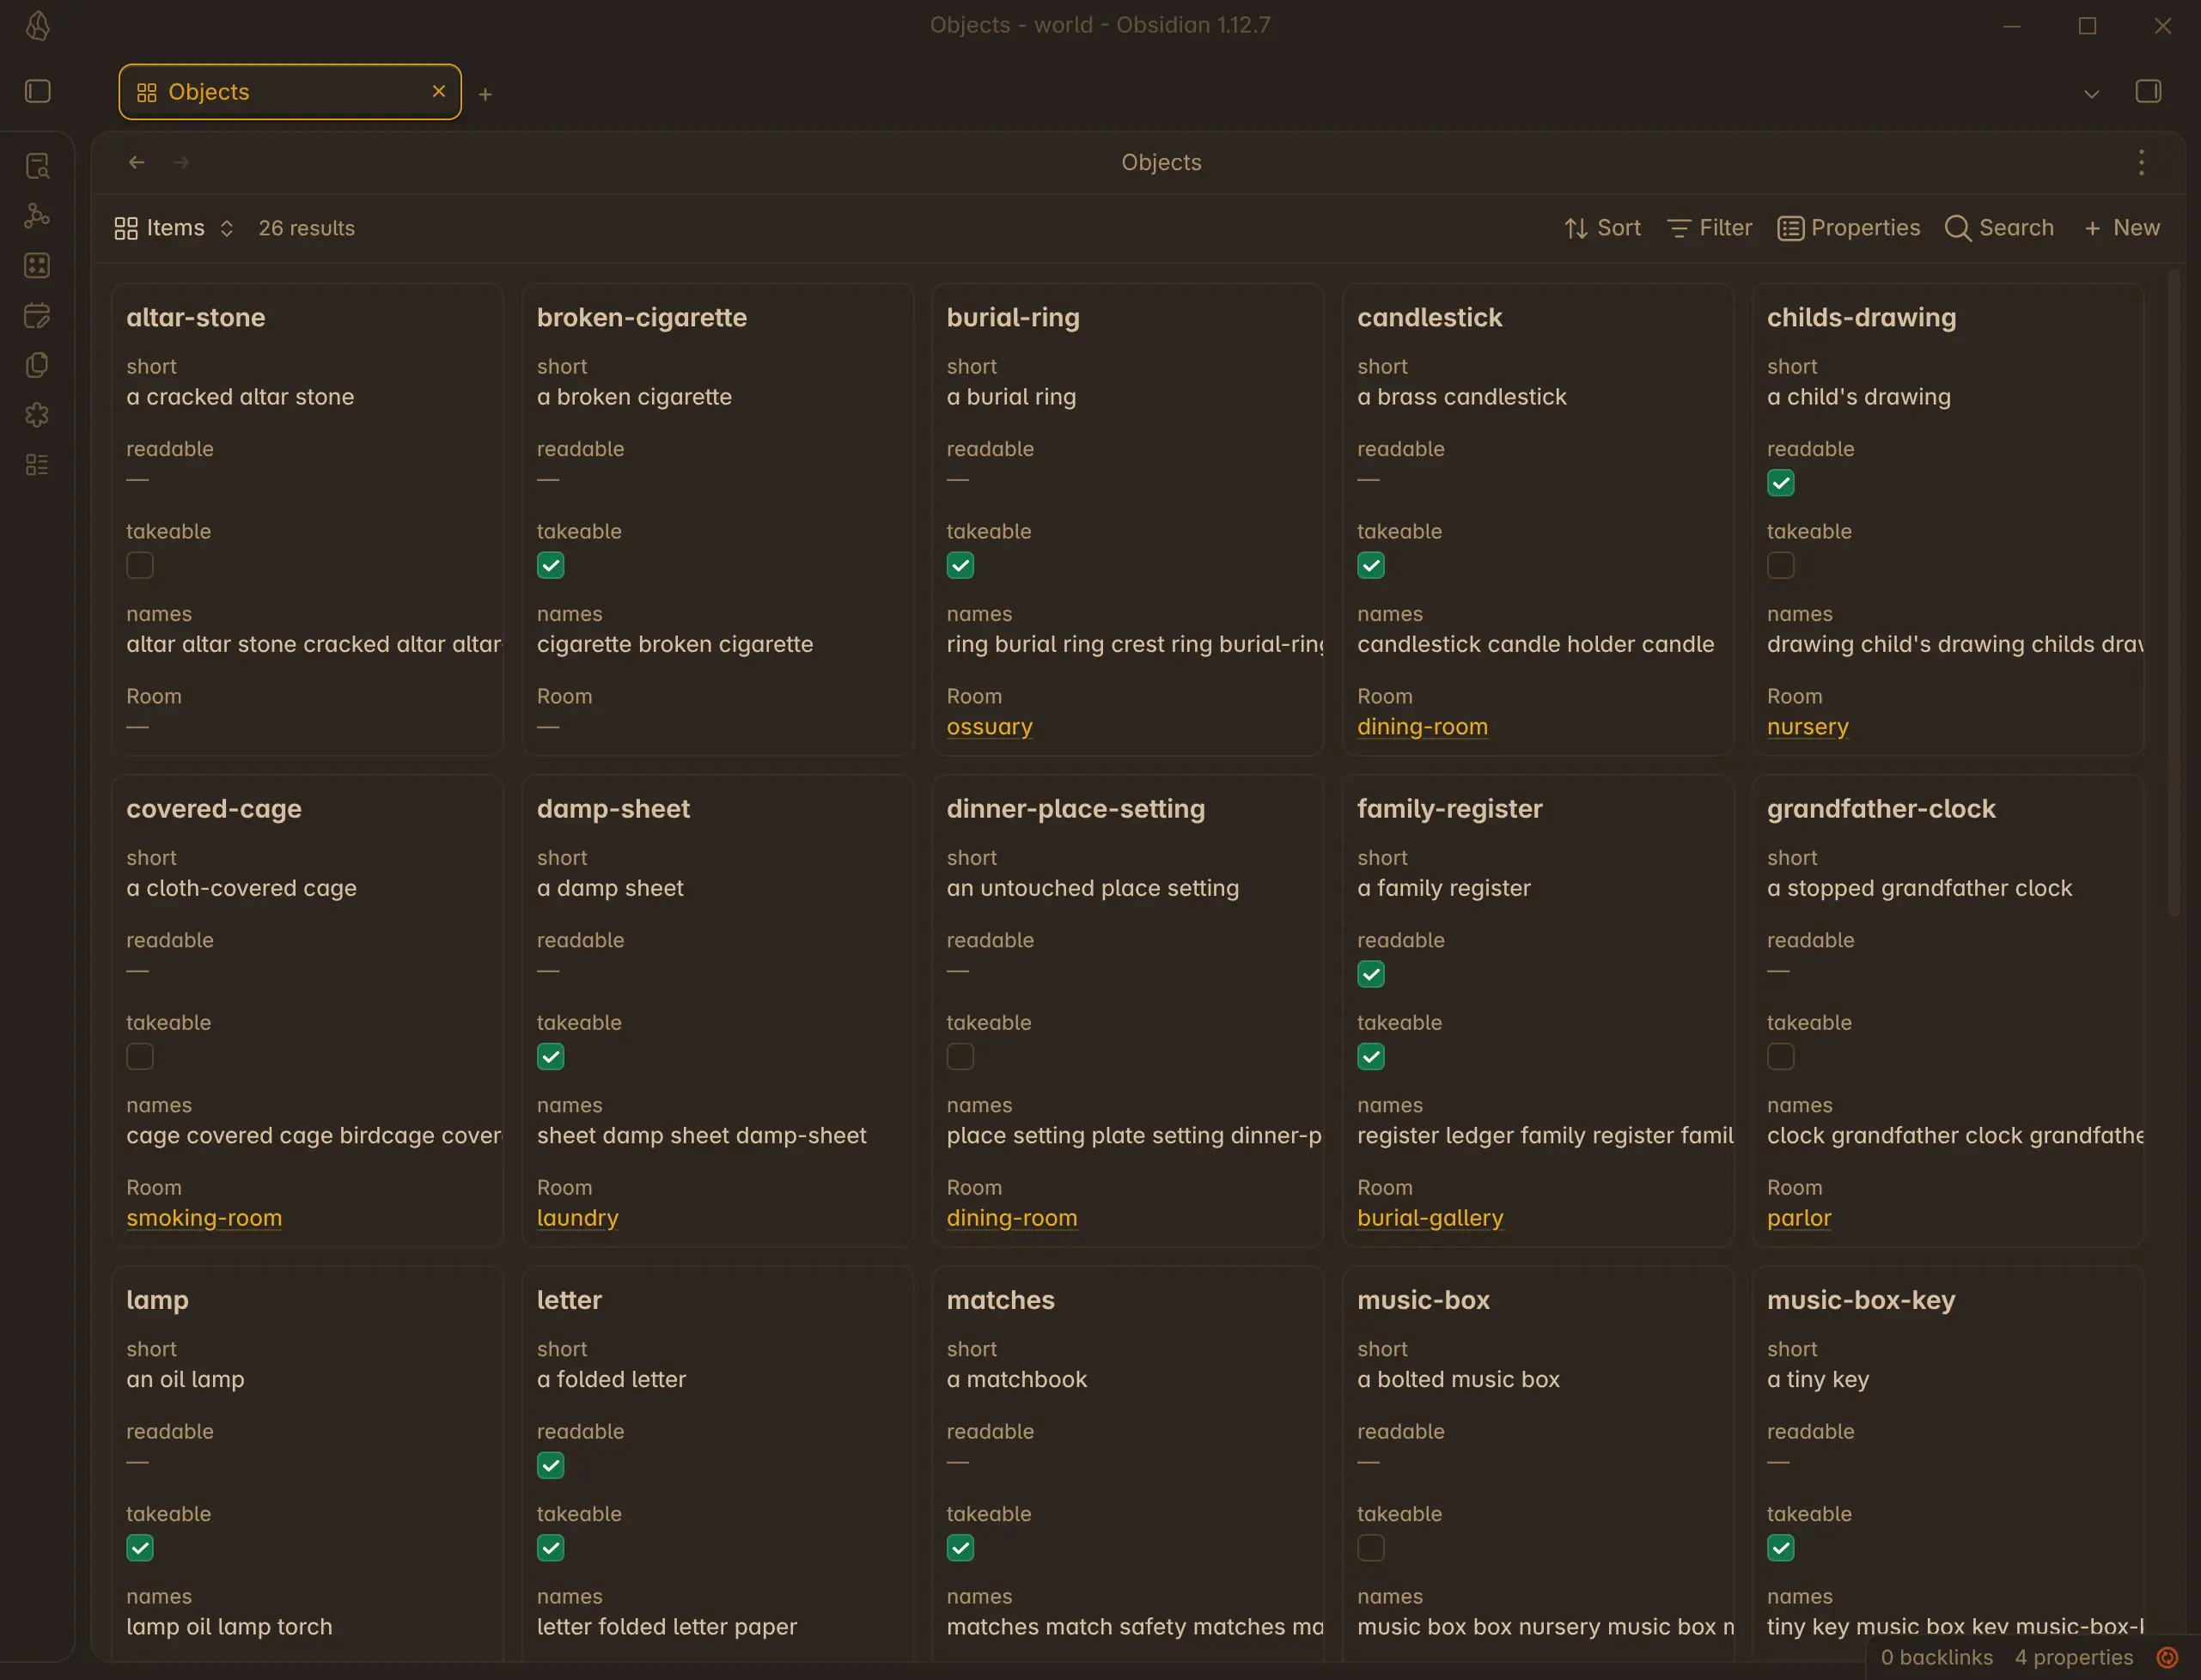This screenshot has height=1680, width=2201.
Task: Open the quick switcher file search icon
Action: coord(38,166)
